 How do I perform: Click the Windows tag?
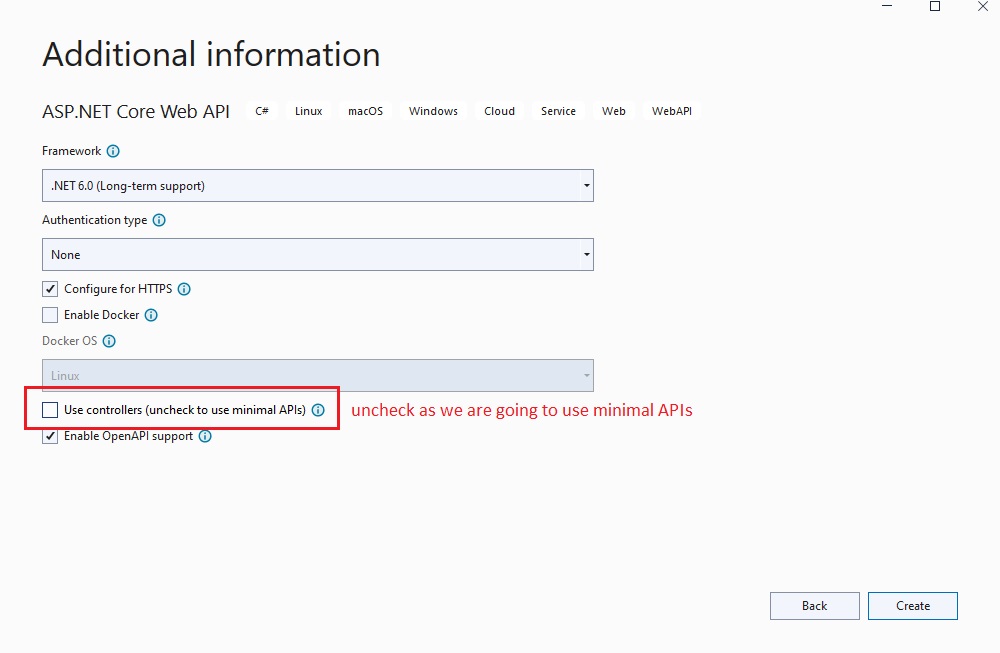click(x=434, y=111)
